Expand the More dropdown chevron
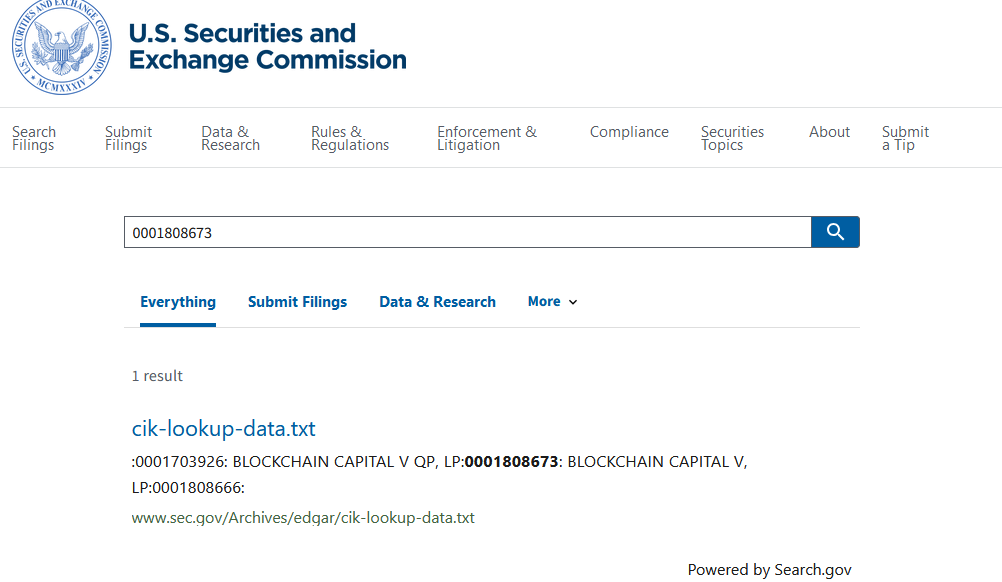The height and width of the screenshot is (582, 1002). [x=573, y=302]
